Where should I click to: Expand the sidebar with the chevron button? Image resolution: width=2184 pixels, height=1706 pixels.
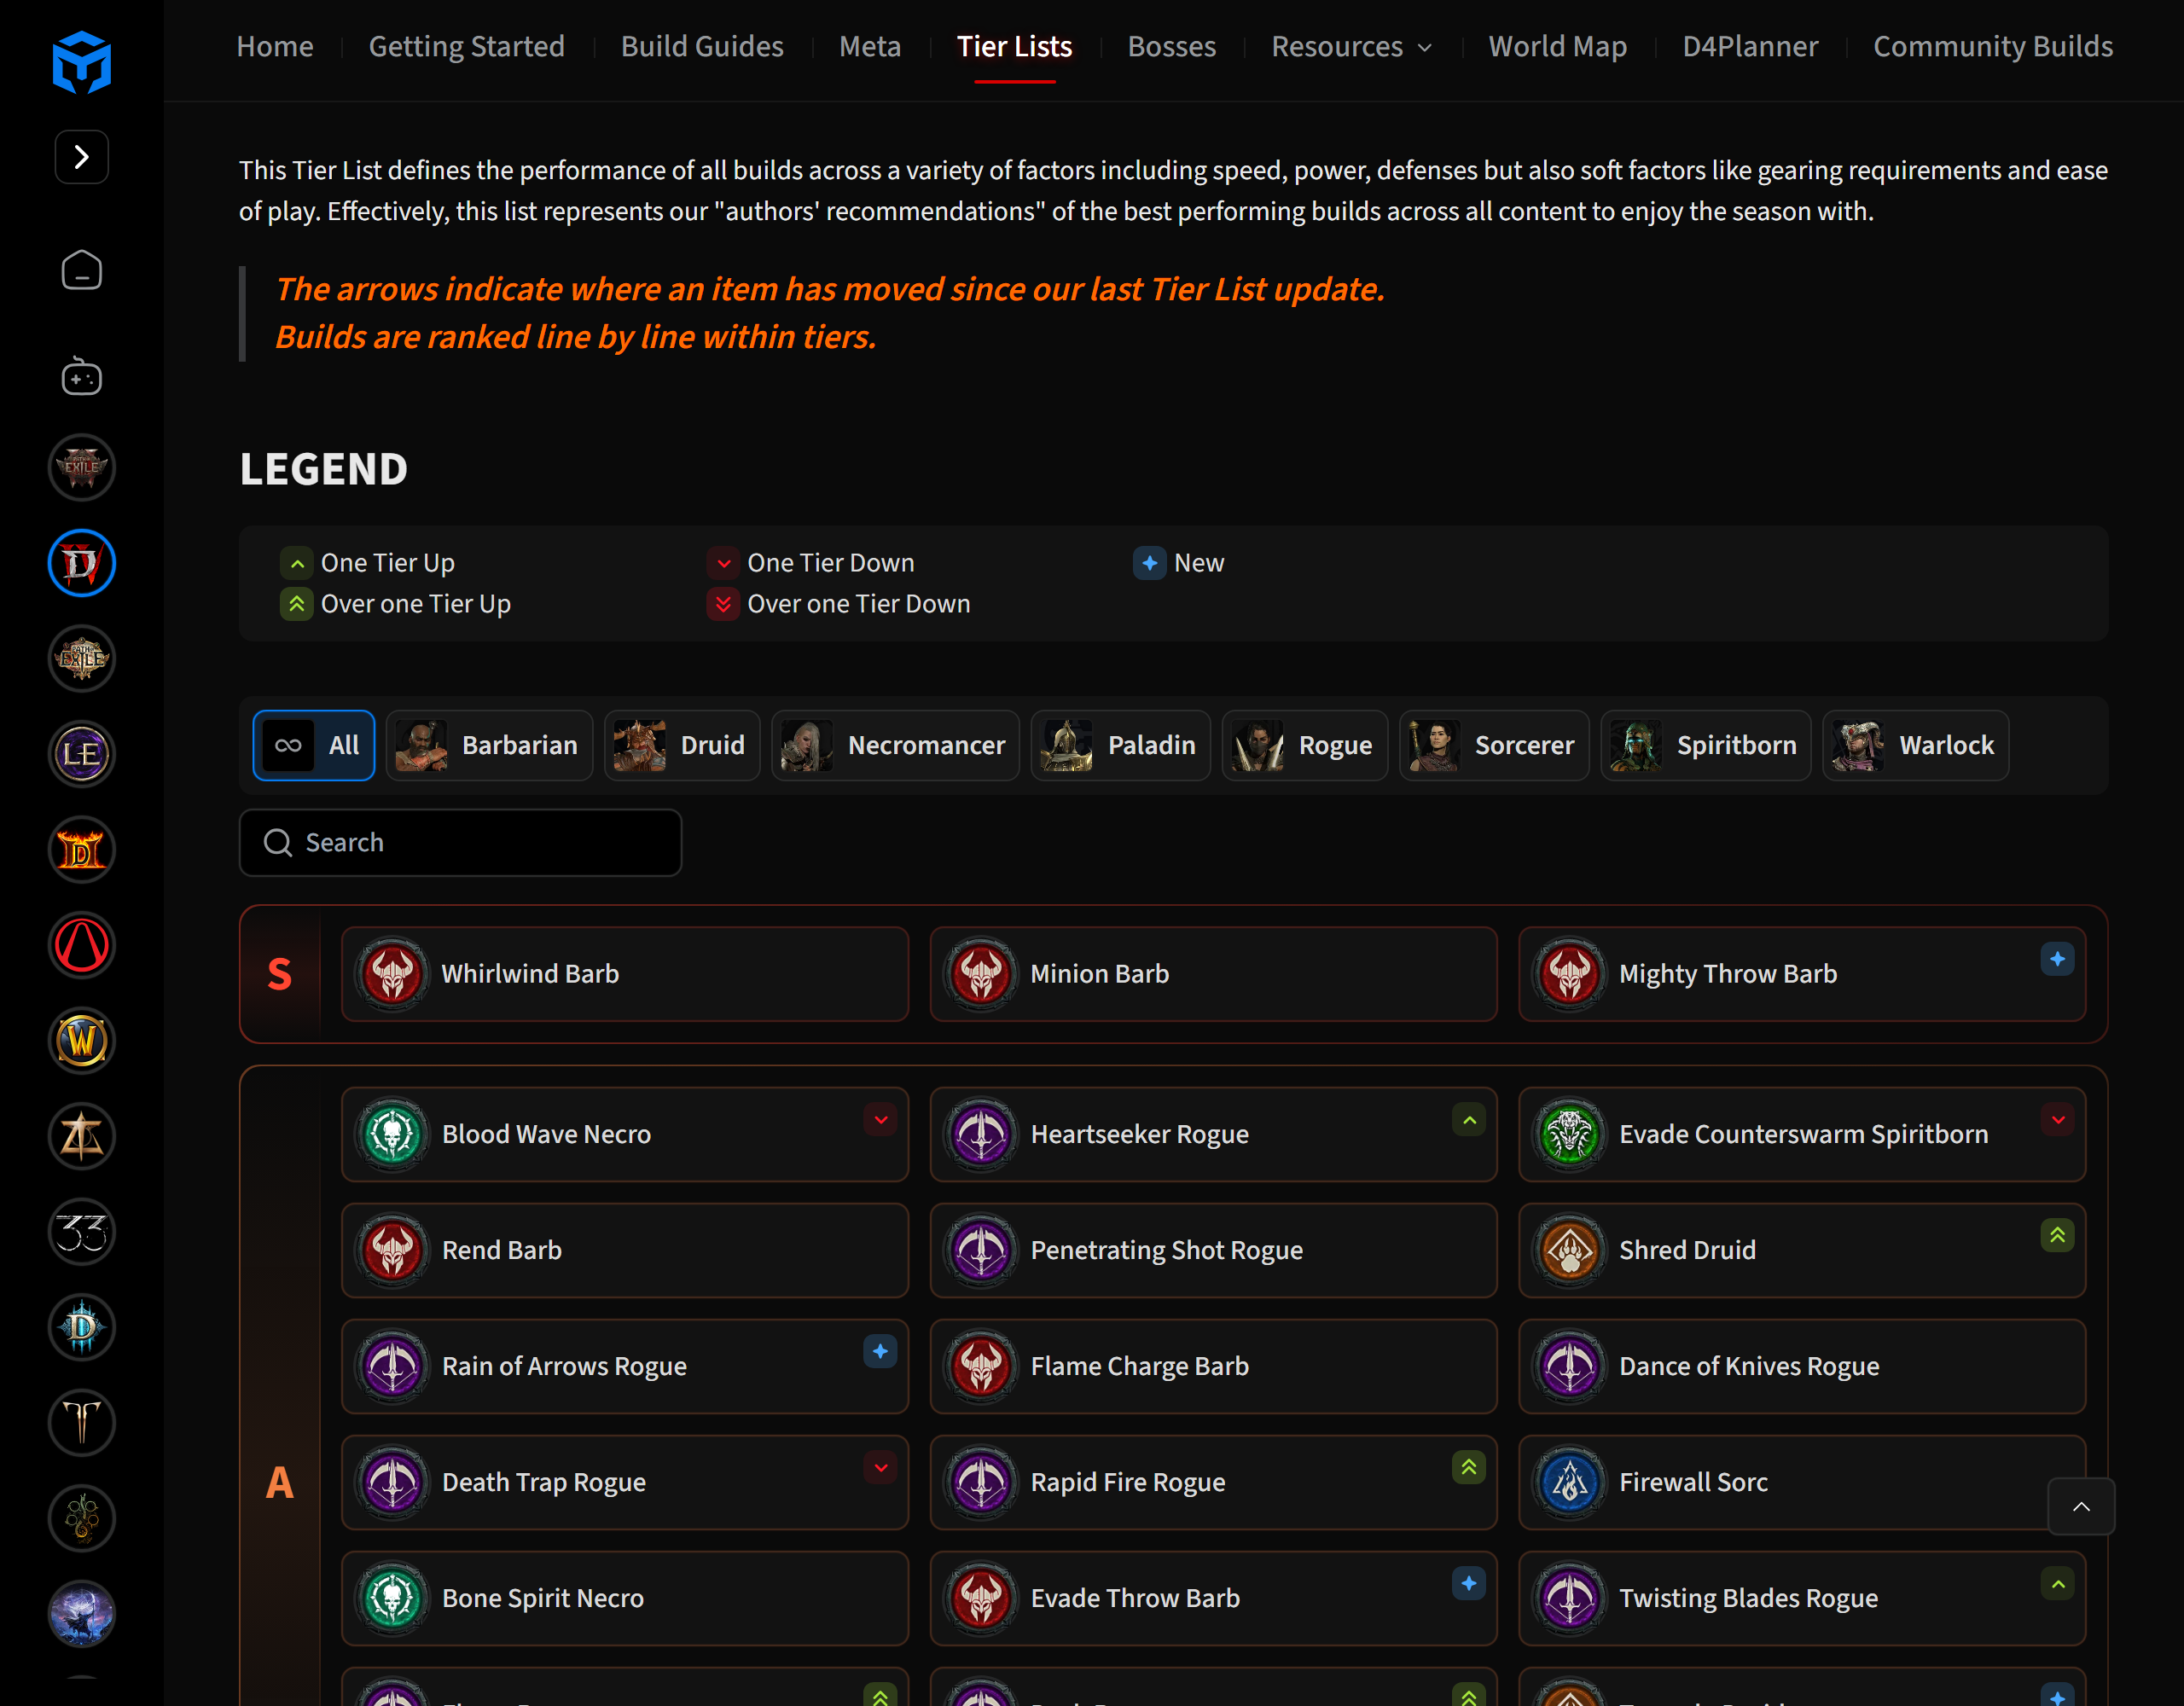pos(82,157)
